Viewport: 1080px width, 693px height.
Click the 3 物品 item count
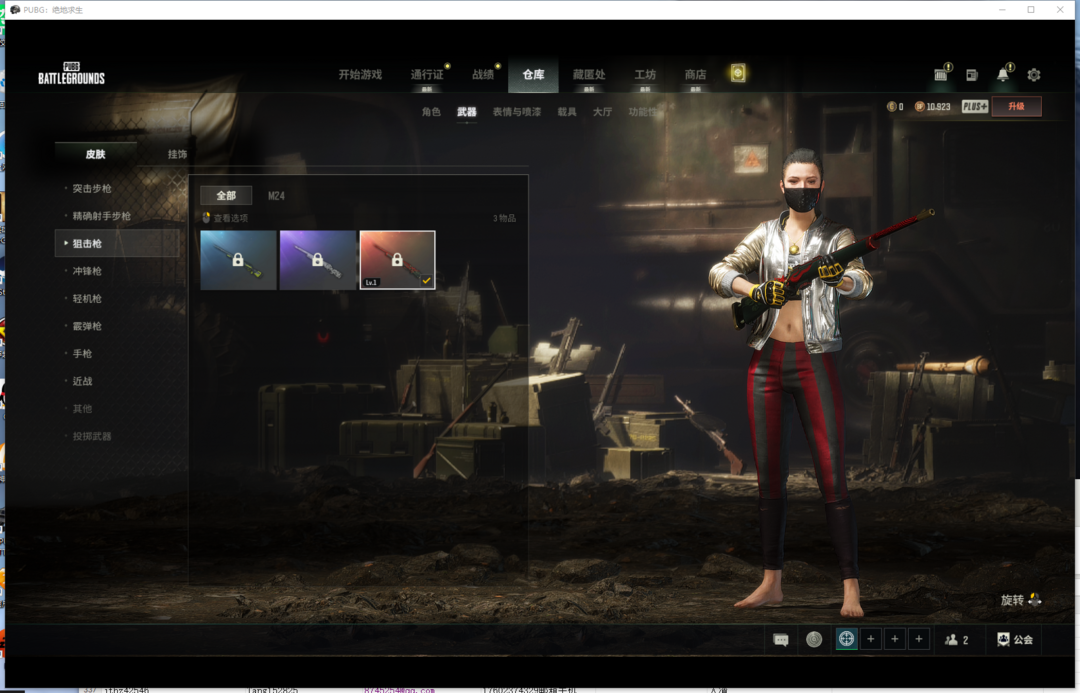tap(504, 218)
